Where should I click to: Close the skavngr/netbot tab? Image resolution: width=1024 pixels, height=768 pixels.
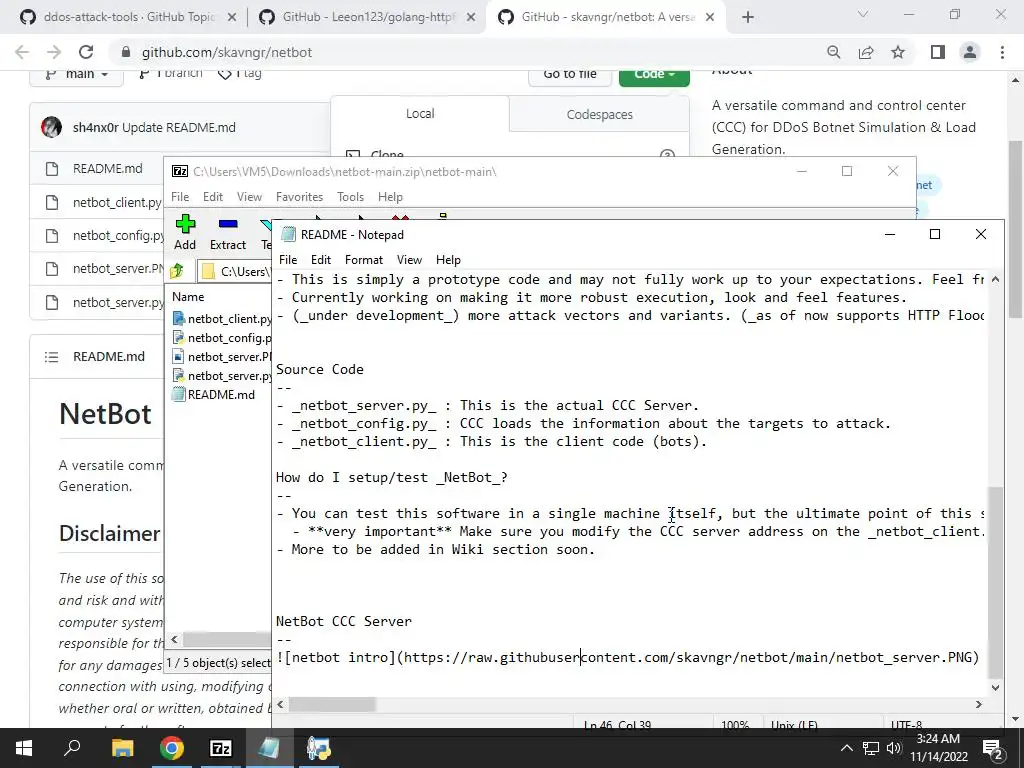pos(710,18)
